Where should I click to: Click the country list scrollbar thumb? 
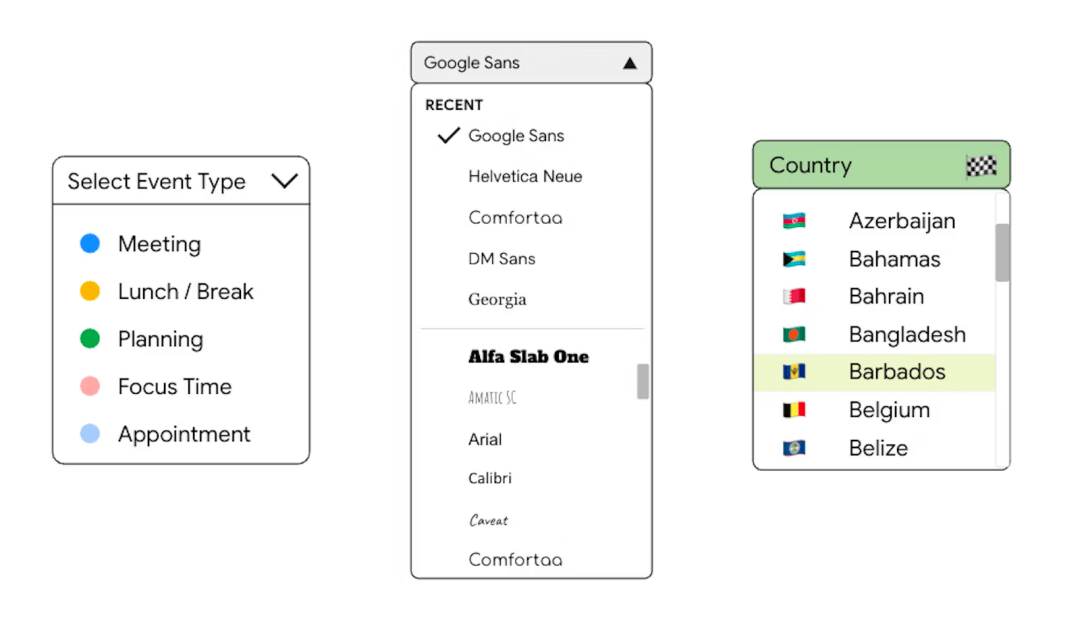click(1002, 252)
